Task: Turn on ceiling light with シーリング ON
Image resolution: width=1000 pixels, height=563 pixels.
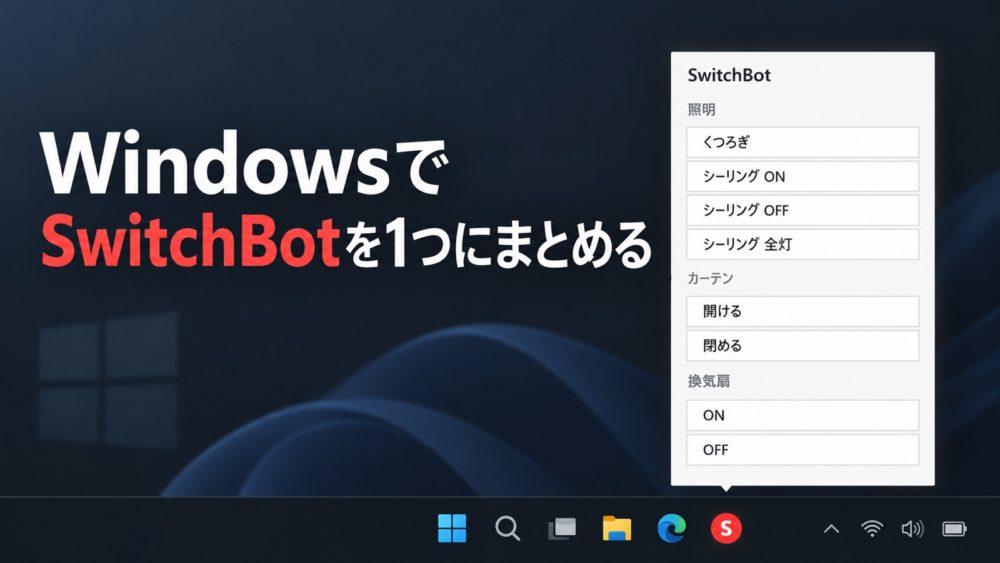Action: [802, 177]
